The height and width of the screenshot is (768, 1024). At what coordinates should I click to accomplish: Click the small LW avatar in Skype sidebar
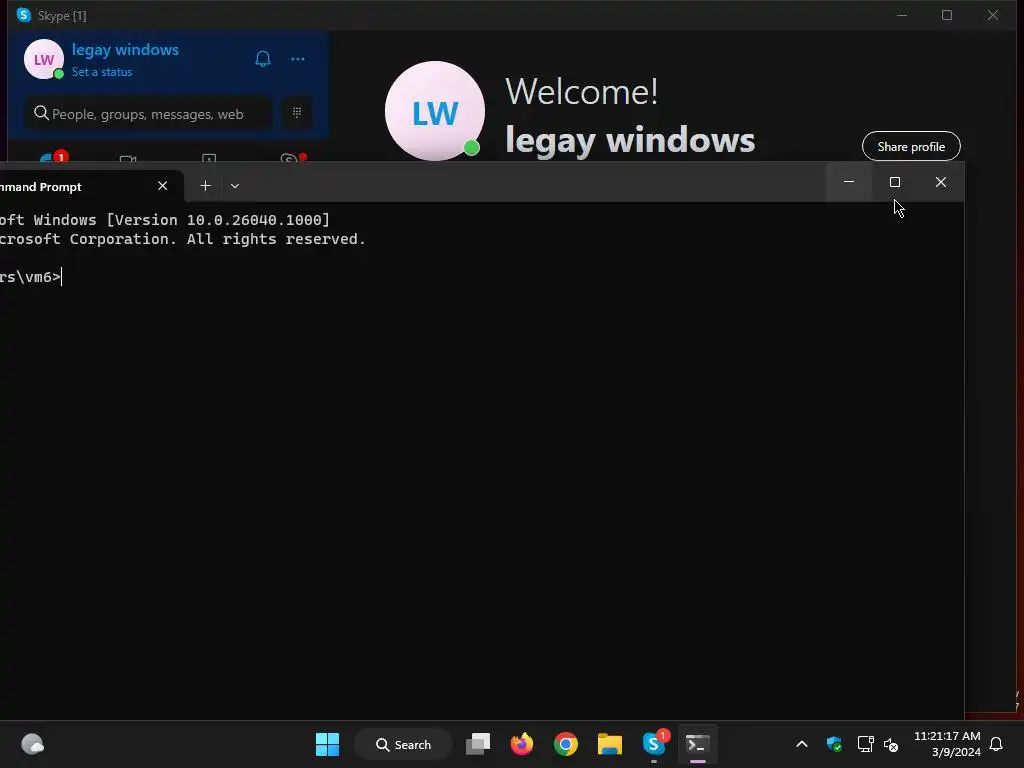point(44,59)
